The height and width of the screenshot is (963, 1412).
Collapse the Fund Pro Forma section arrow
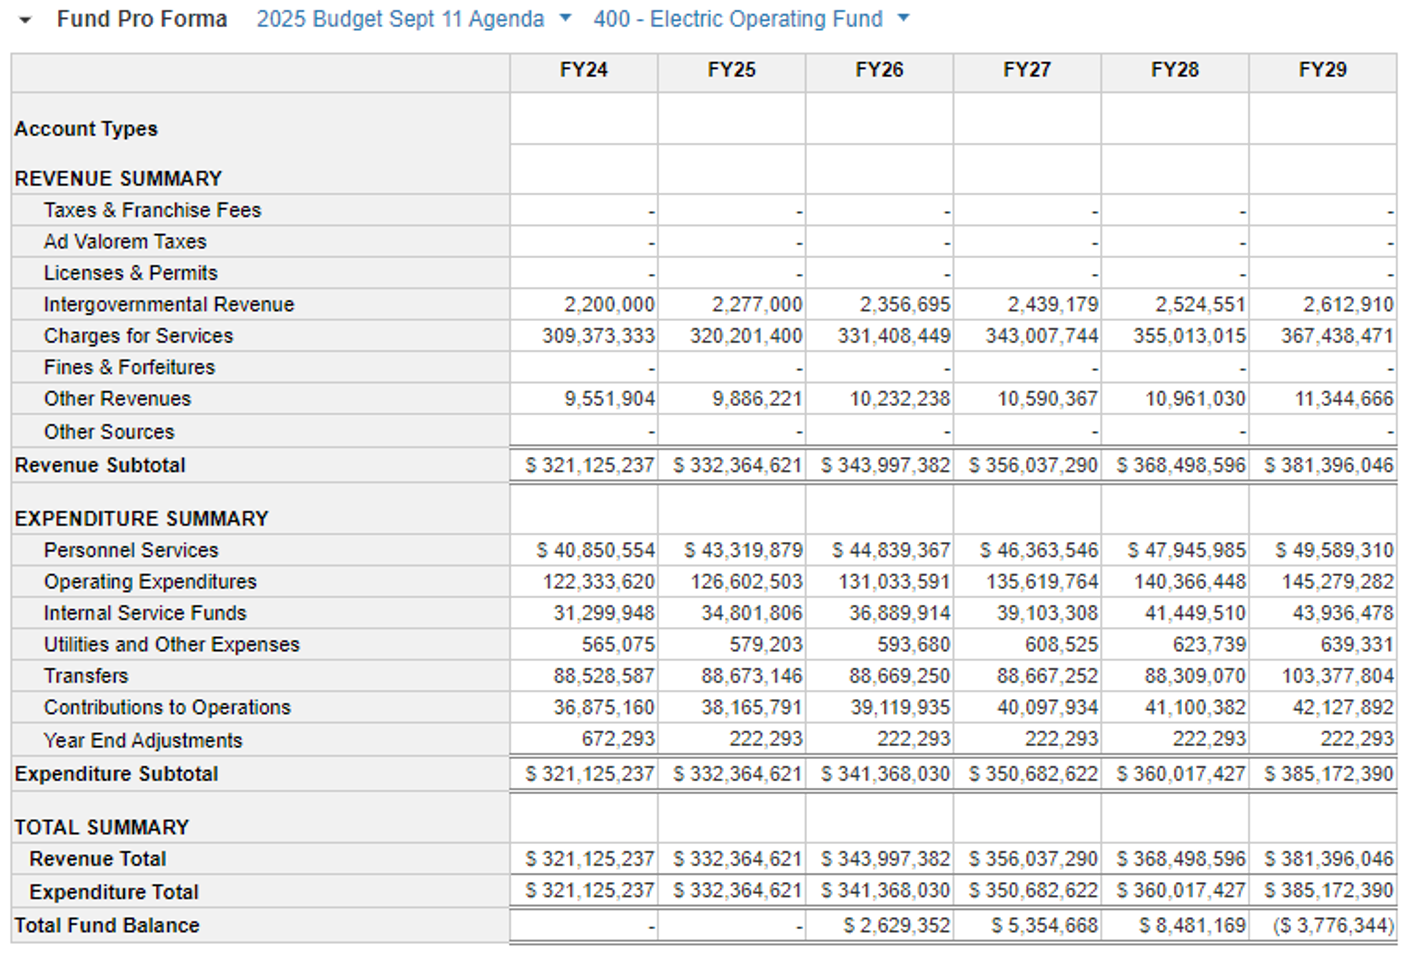coord(25,20)
